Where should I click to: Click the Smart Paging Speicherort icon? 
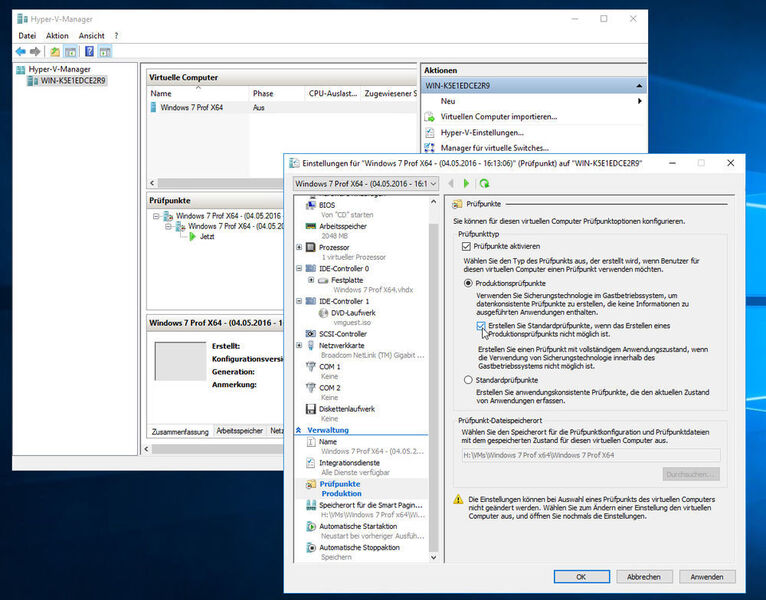(310, 505)
